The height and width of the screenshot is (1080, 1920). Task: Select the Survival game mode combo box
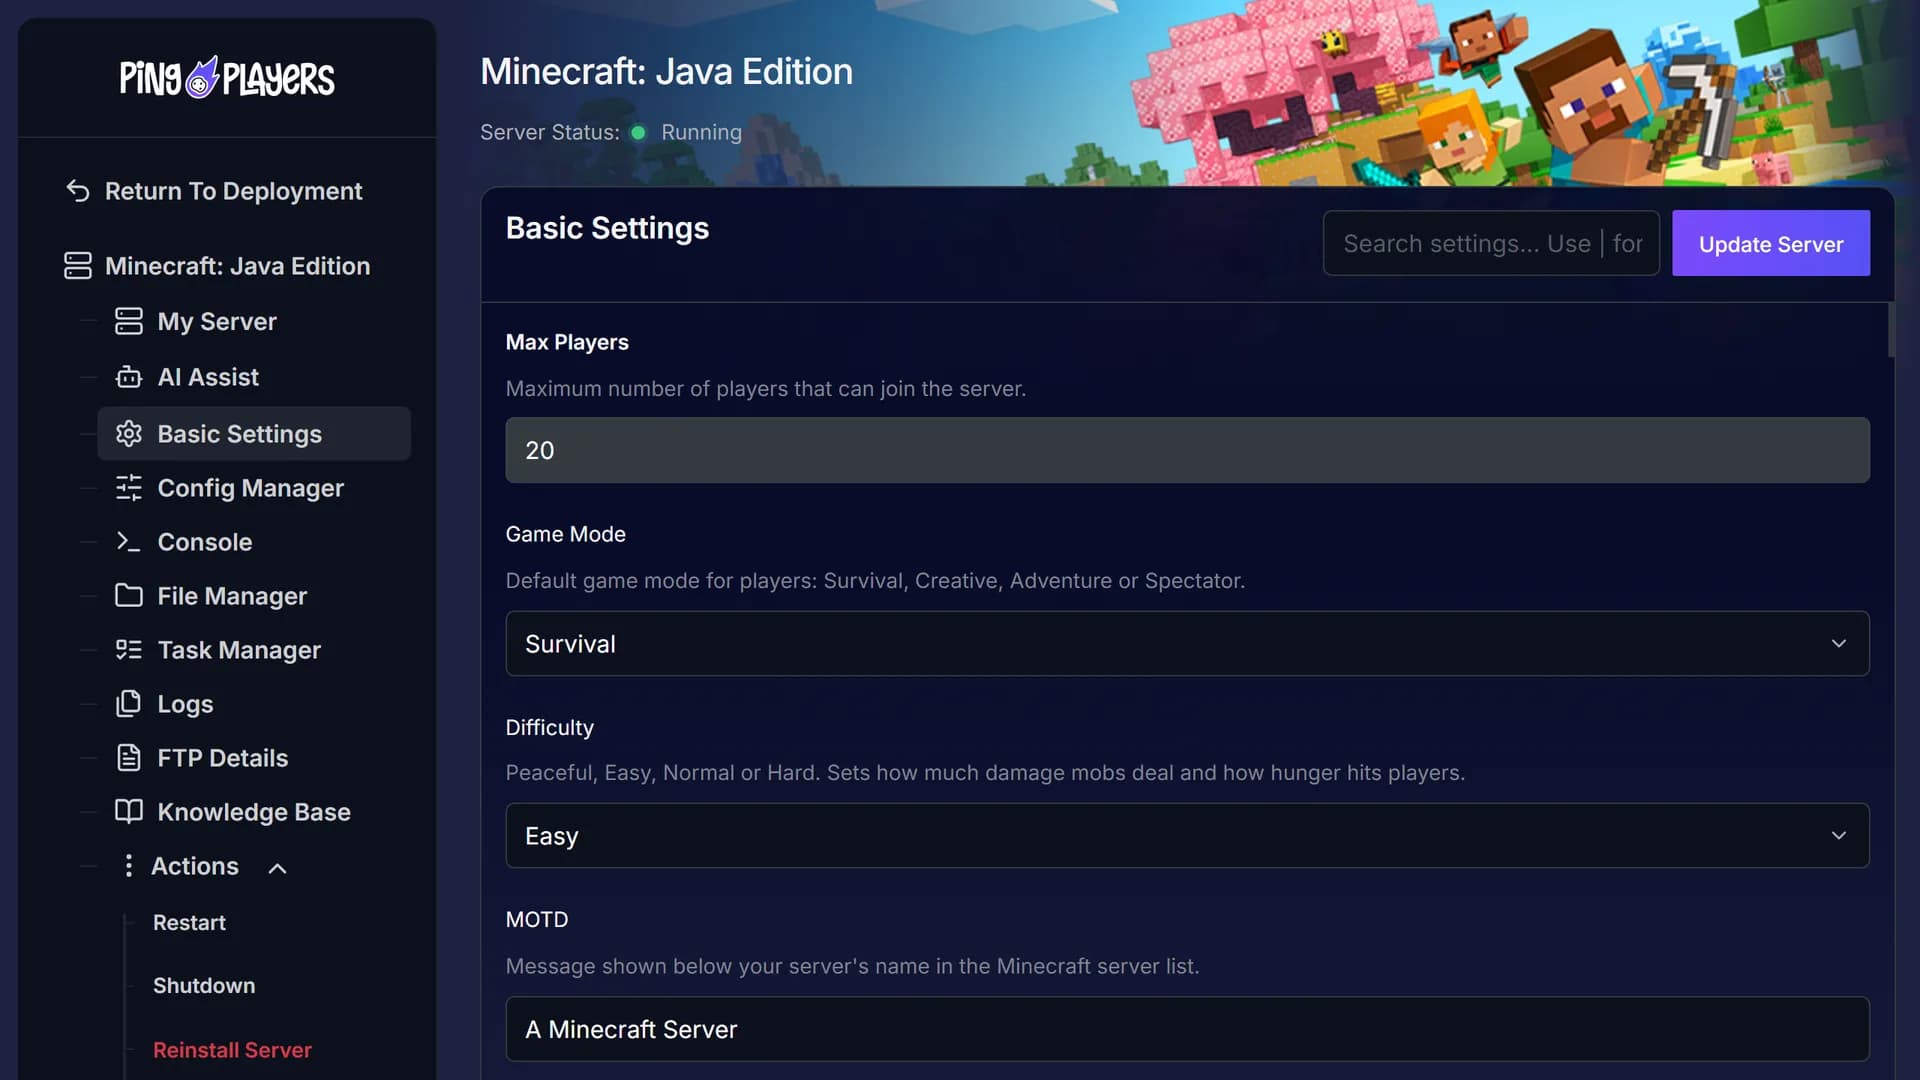tap(1187, 643)
